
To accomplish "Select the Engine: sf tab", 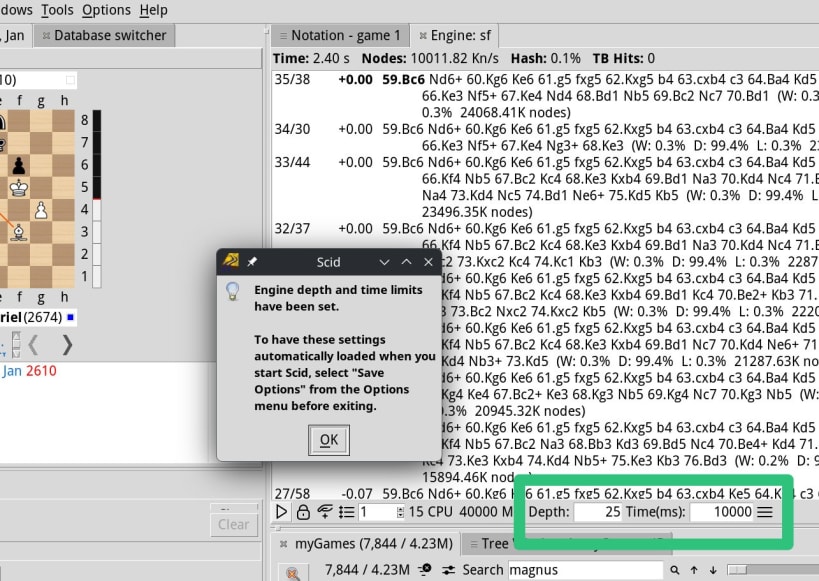I will click(x=455, y=36).
